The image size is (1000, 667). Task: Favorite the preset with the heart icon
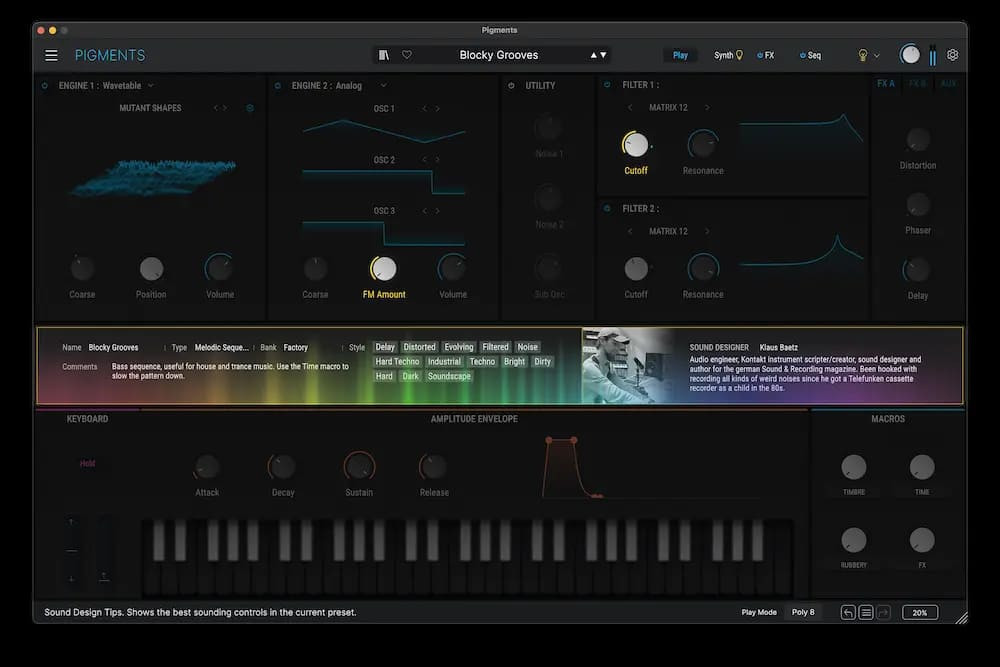(407, 56)
